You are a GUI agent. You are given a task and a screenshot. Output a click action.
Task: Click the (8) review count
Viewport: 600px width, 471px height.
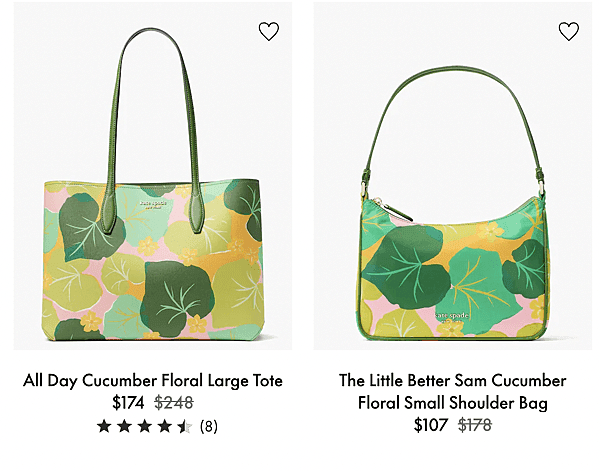(x=209, y=426)
